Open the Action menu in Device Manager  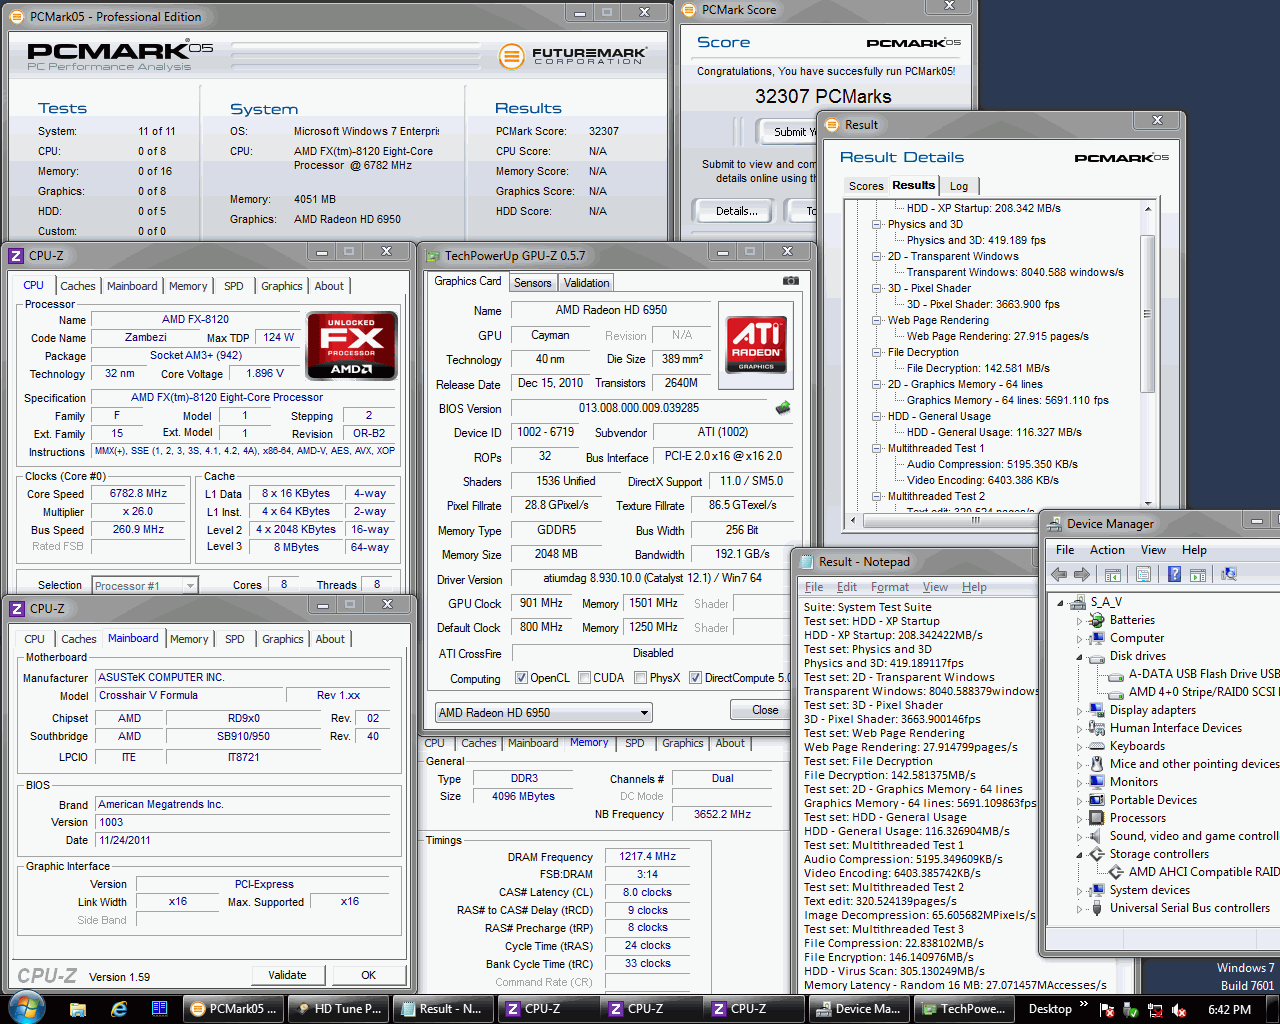pos(1107,550)
